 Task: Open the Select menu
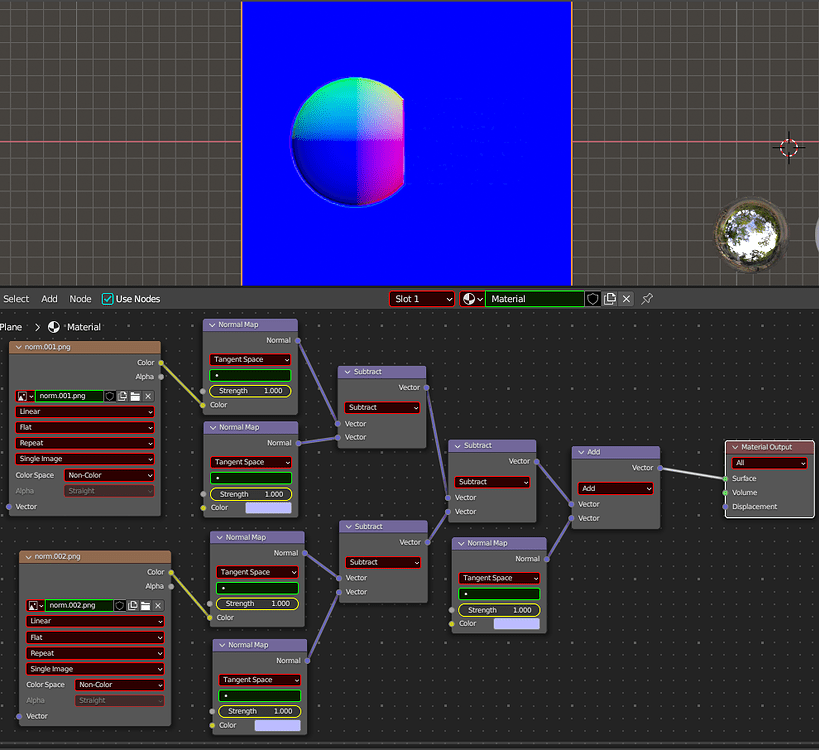click(16, 299)
